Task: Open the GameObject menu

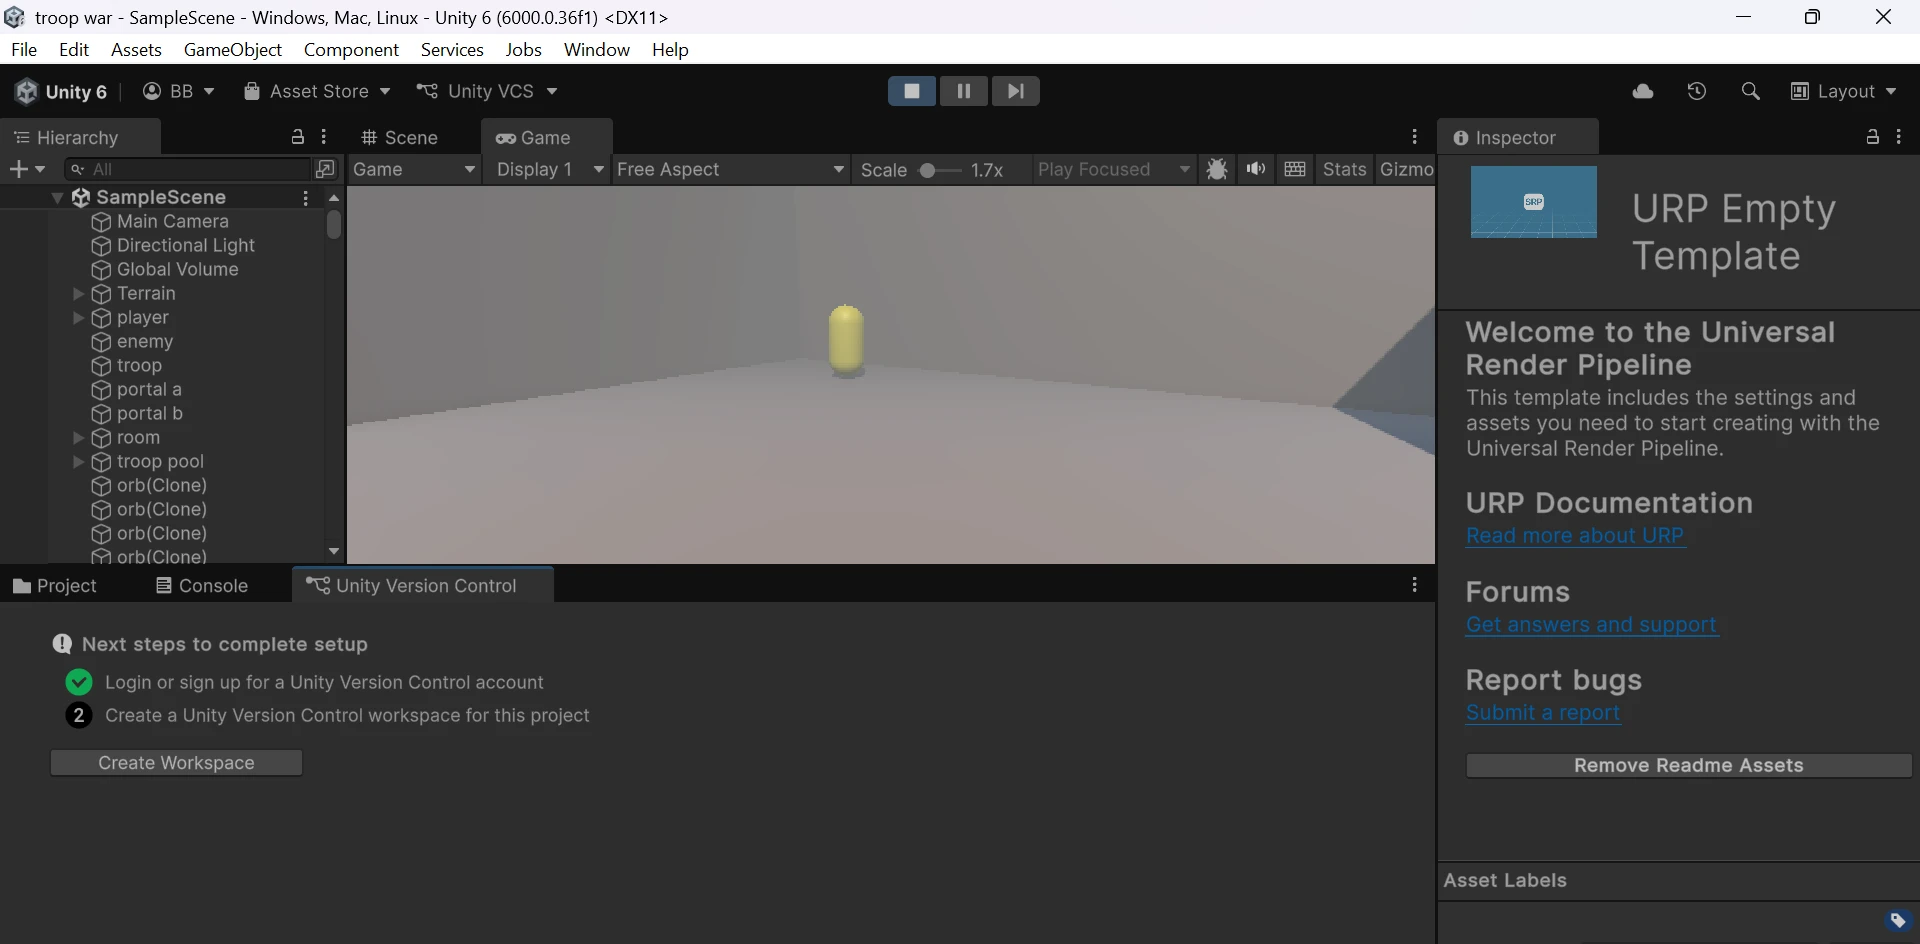Action: click(233, 49)
